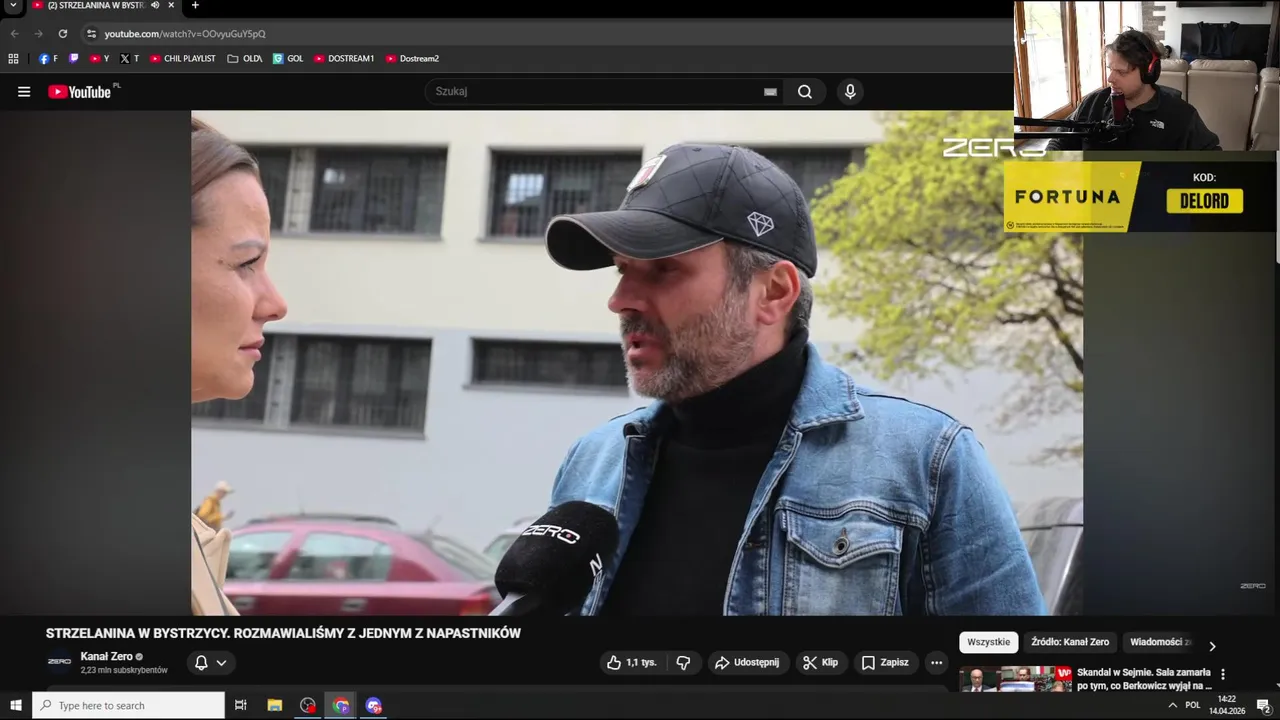The width and height of the screenshot is (1280, 720).
Task: Open Skandal w Sejmie video thumbnail
Action: point(1015,679)
